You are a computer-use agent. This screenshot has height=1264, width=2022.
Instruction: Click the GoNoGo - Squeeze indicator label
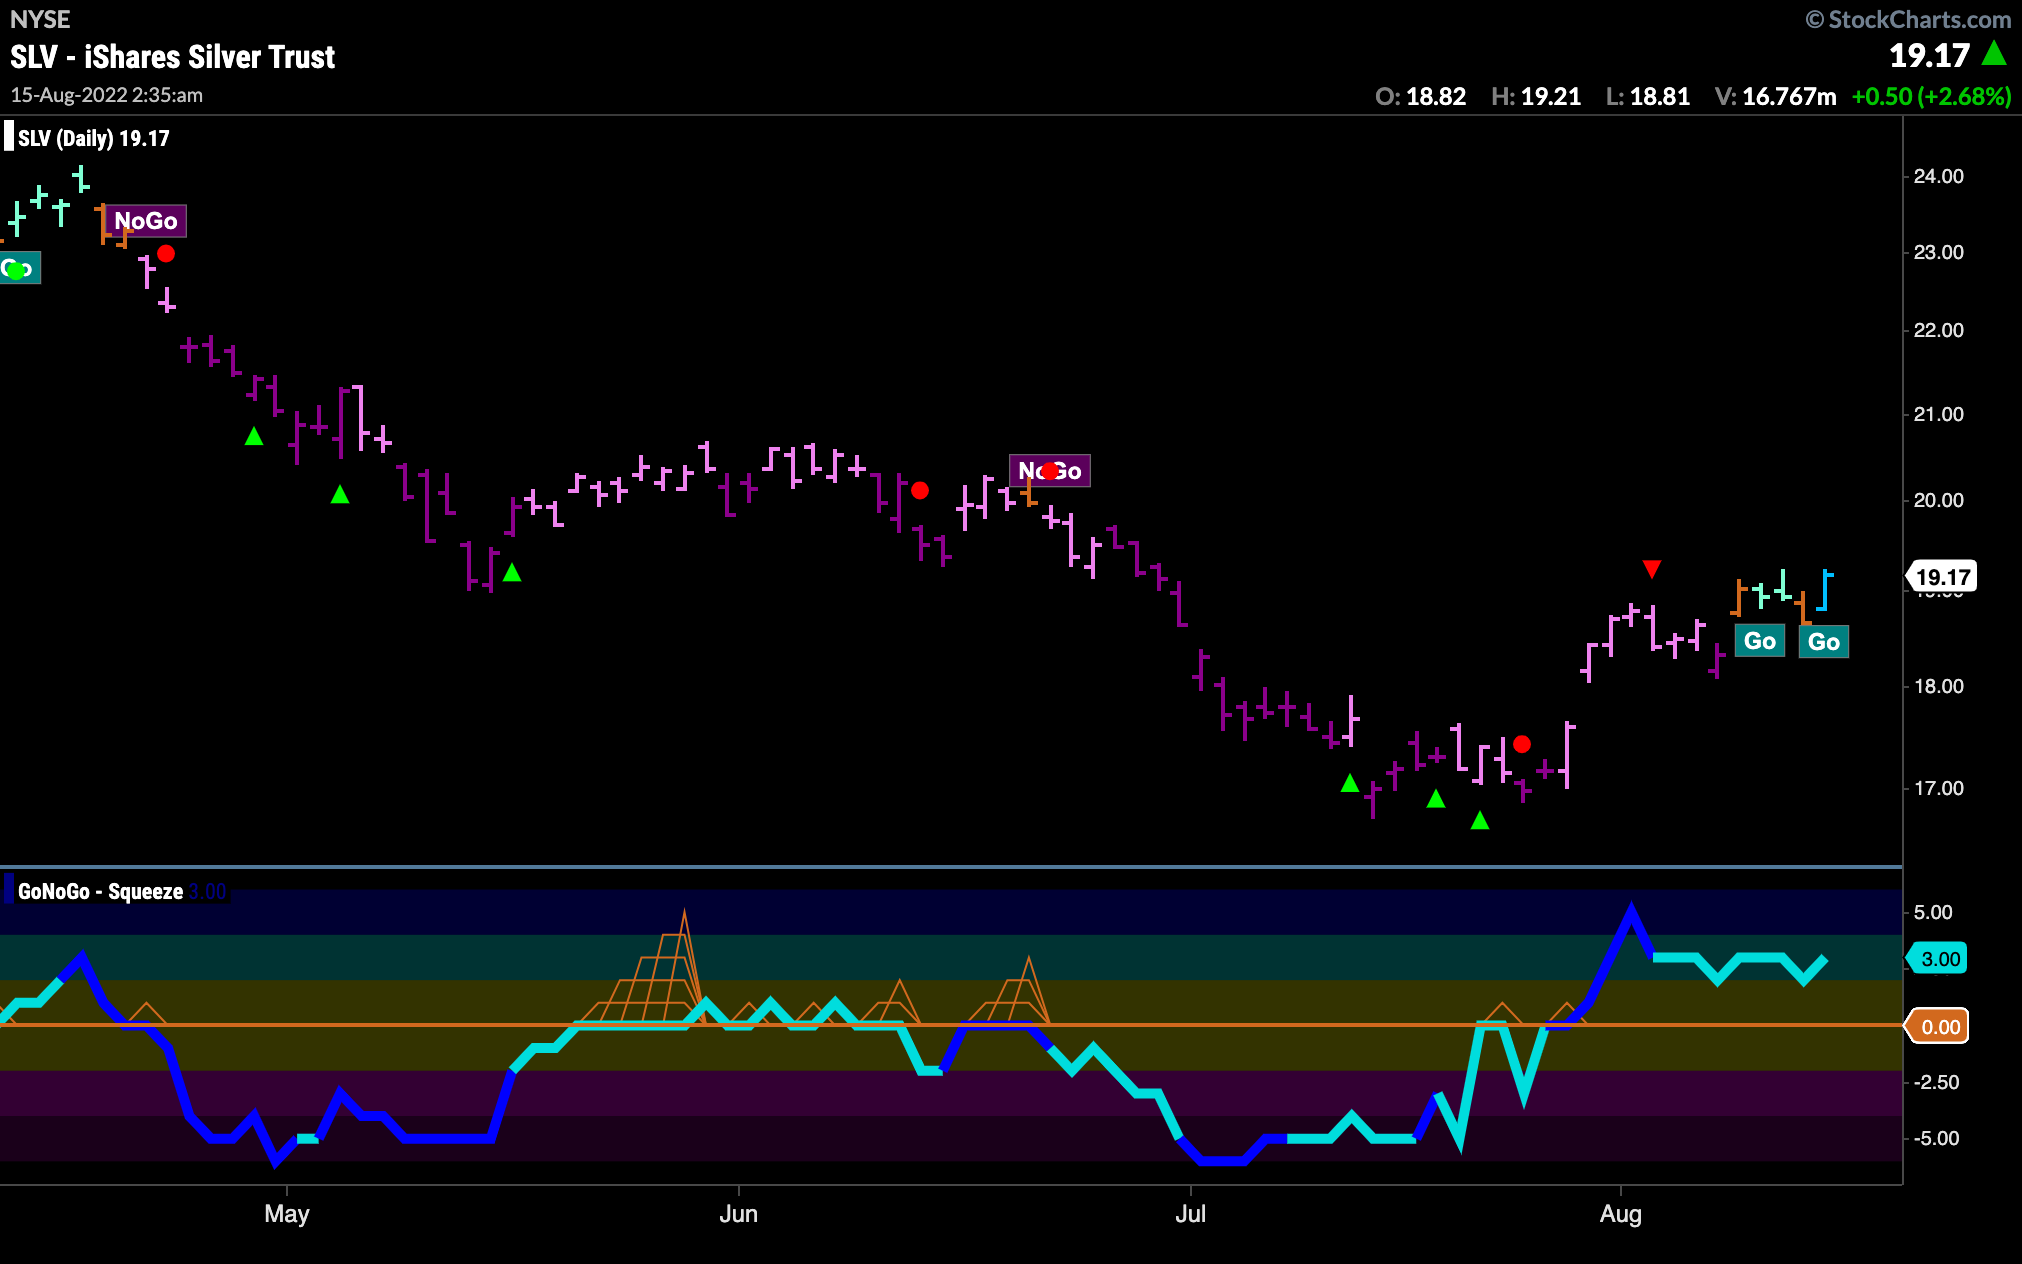tap(100, 891)
